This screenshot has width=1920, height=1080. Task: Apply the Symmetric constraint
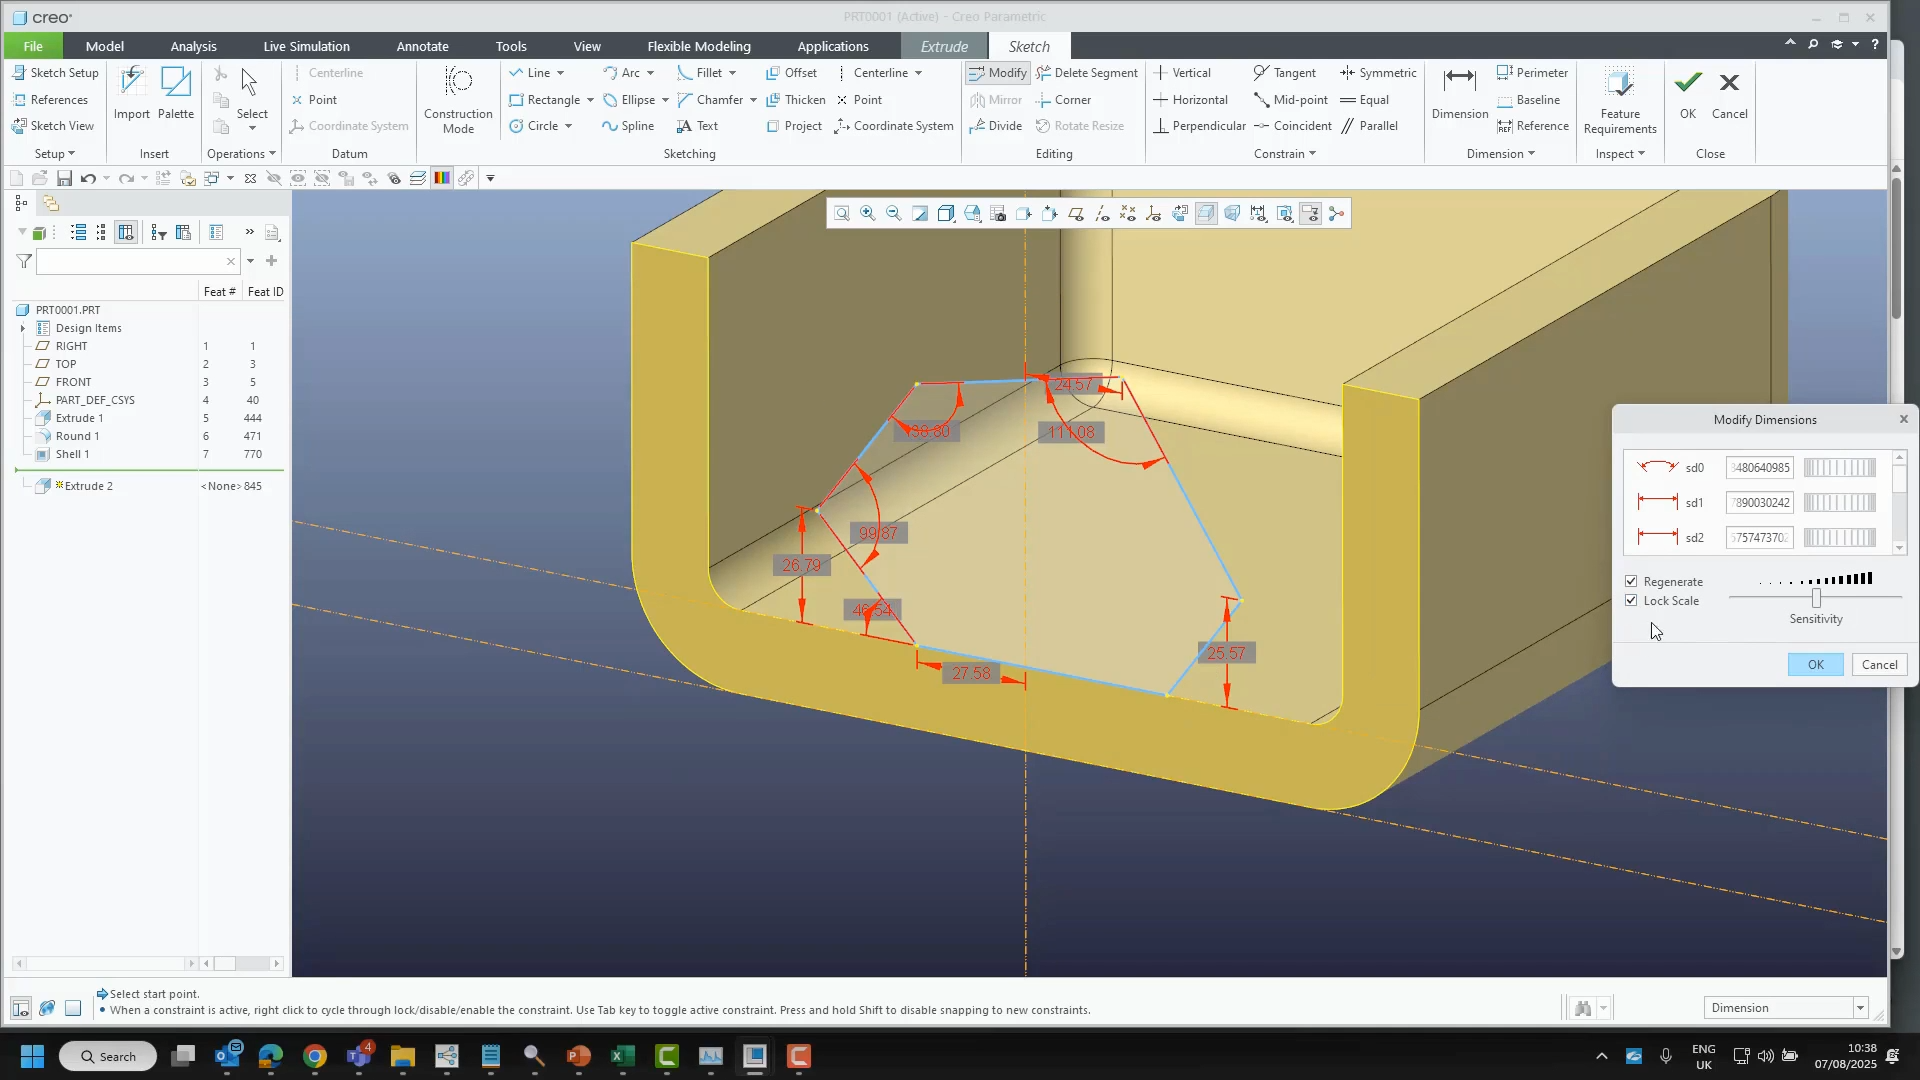[1378, 73]
